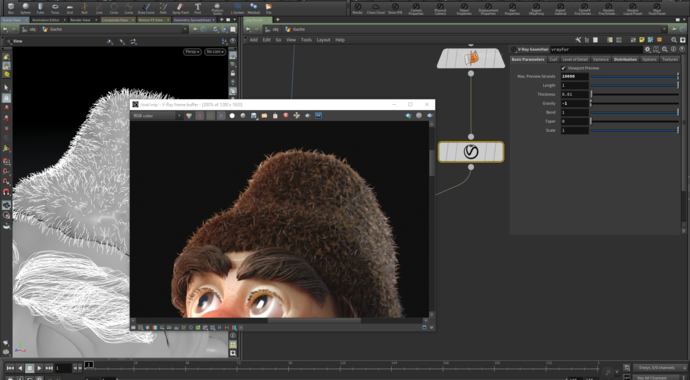690x380 pixels.
Task: Switch to the Textures parameters tab
Action: tap(670, 59)
